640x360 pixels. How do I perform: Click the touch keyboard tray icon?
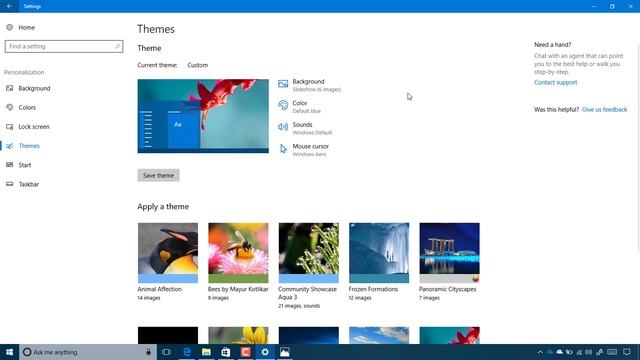coord(612,352)
